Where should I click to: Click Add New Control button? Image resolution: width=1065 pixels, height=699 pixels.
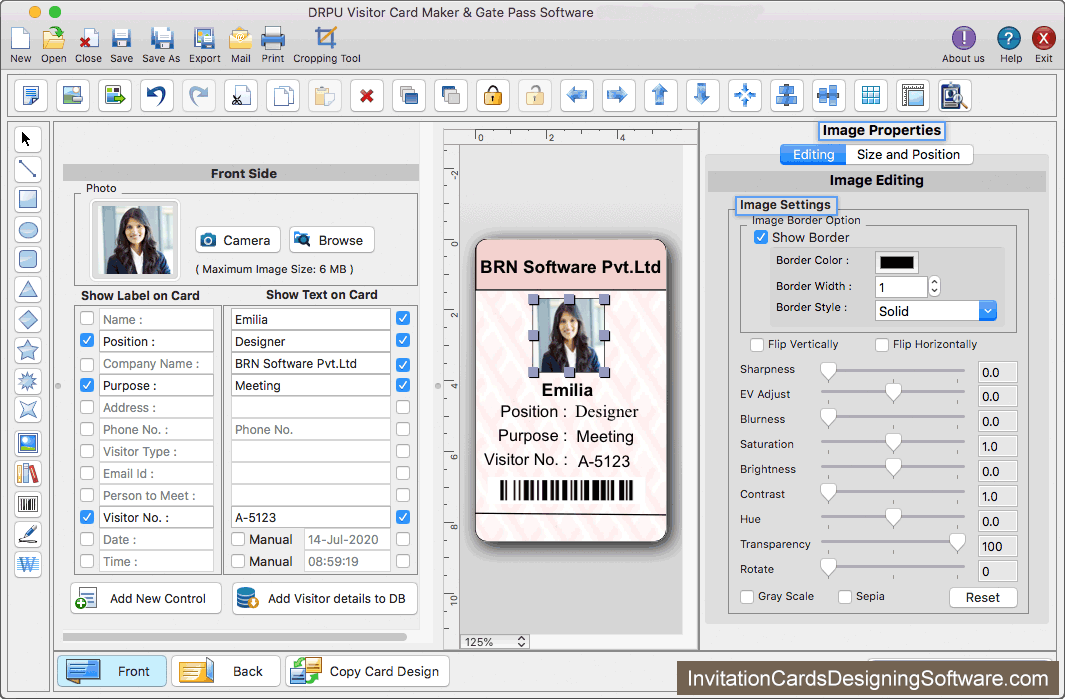coord(146,598)
